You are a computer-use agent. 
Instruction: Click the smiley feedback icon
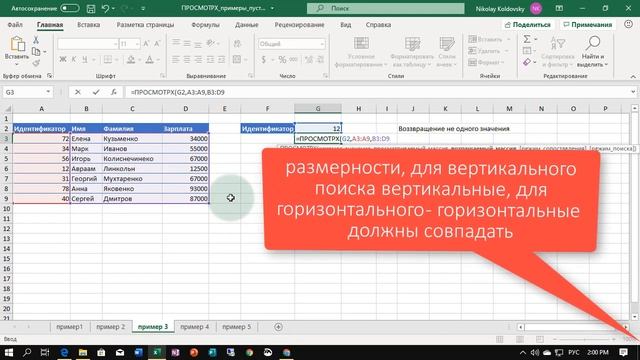(x=629, y=24)
